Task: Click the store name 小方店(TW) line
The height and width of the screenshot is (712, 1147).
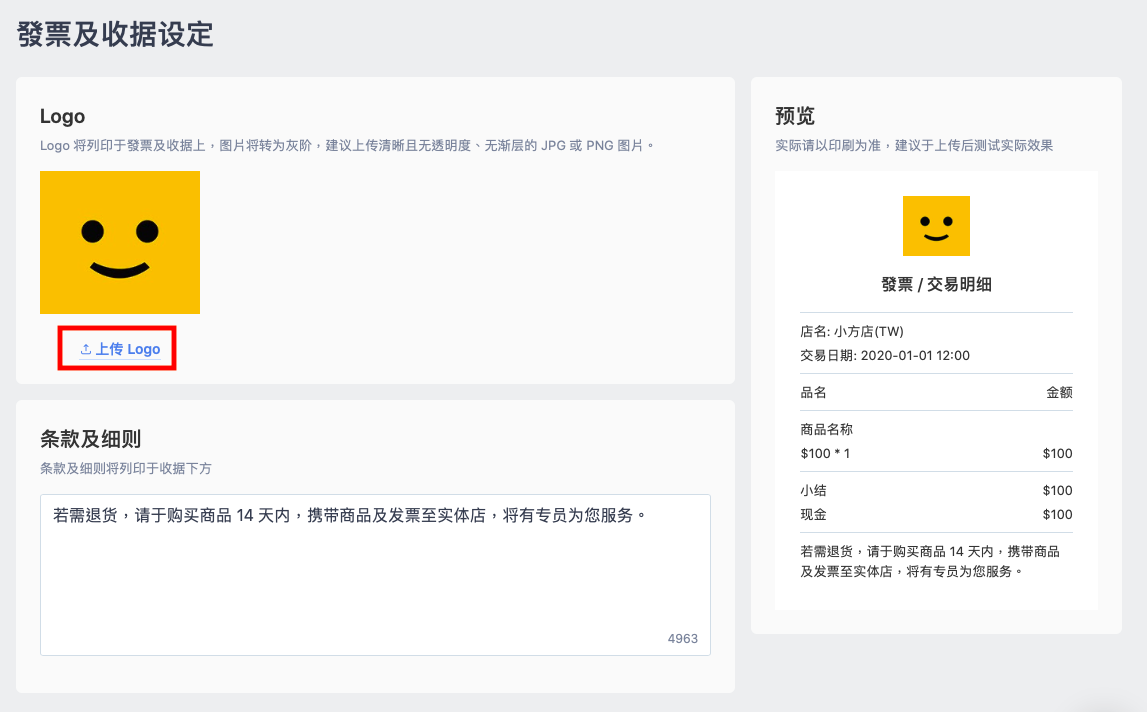Action: [x=852, y=331]
